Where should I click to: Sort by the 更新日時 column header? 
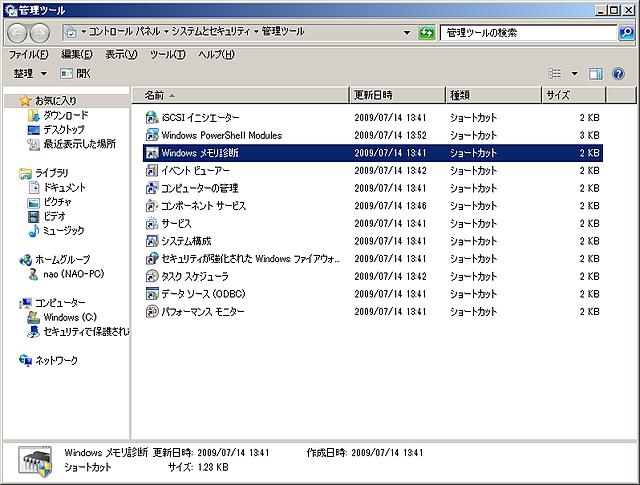tap(397, 96)
